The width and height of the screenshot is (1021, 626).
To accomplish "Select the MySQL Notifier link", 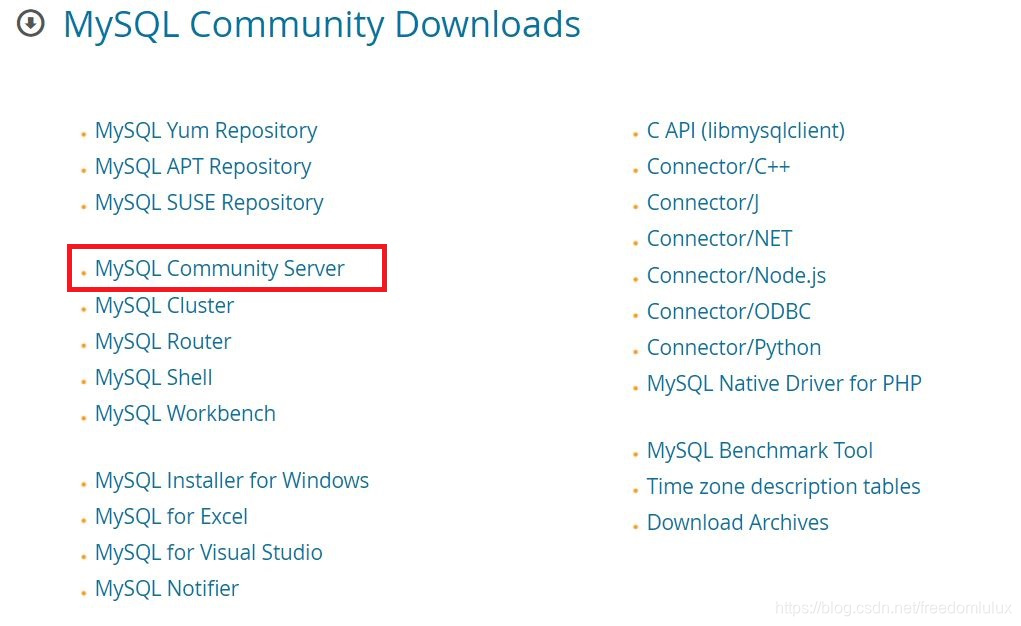I will [x=167, y=589].
